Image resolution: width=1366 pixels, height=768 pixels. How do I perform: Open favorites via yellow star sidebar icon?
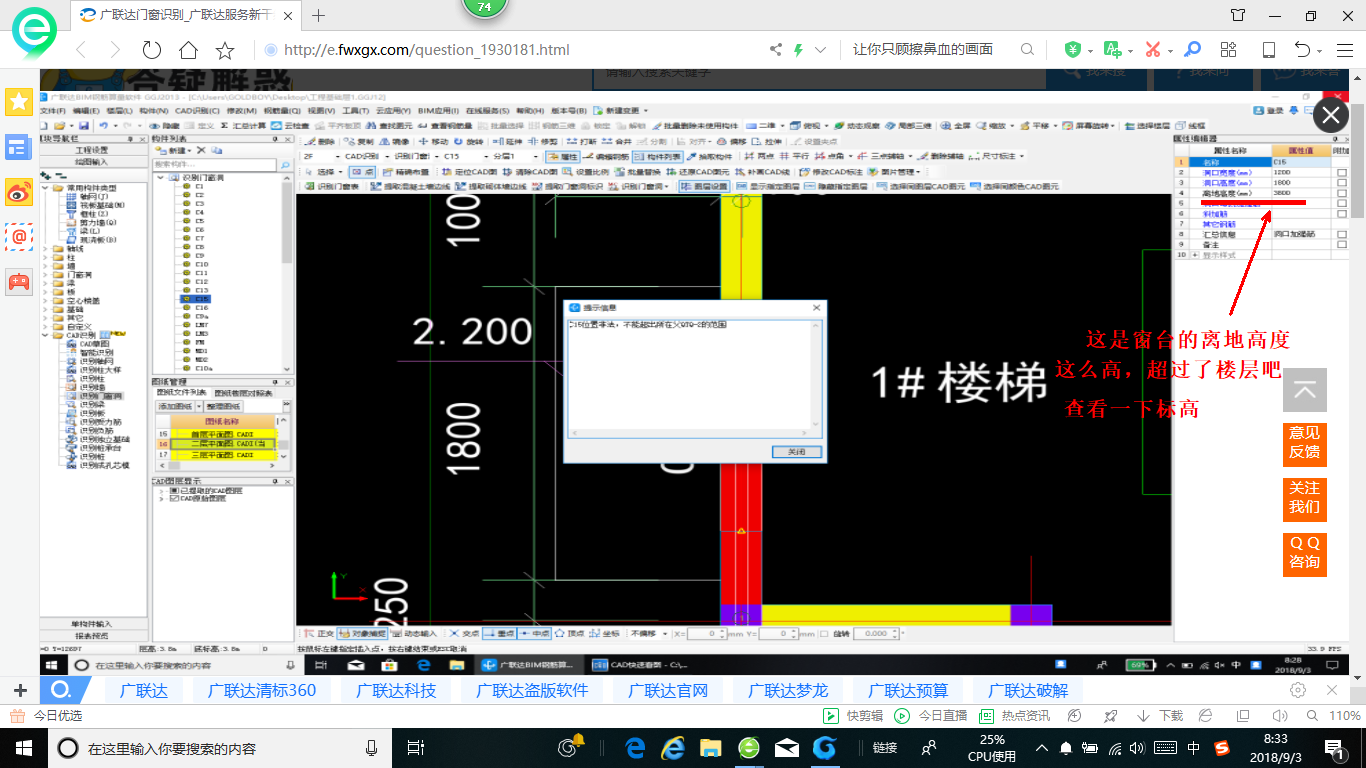19,101
